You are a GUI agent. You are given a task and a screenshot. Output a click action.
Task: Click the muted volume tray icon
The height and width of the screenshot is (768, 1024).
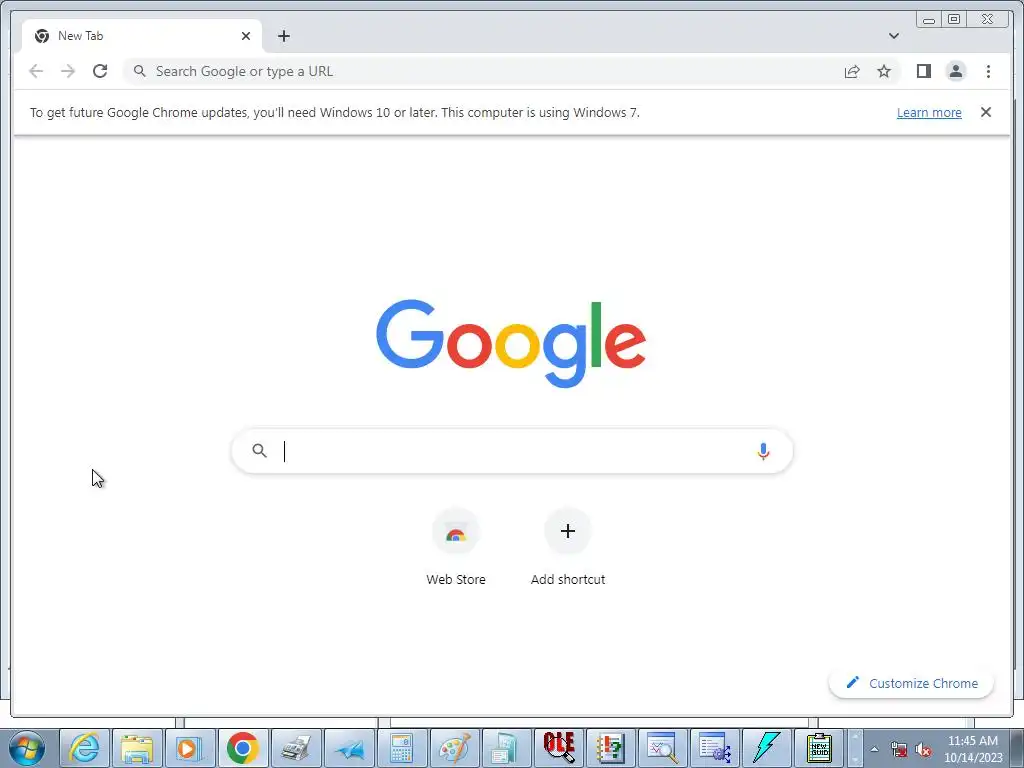pyautogui.click(x=923, y=750)
